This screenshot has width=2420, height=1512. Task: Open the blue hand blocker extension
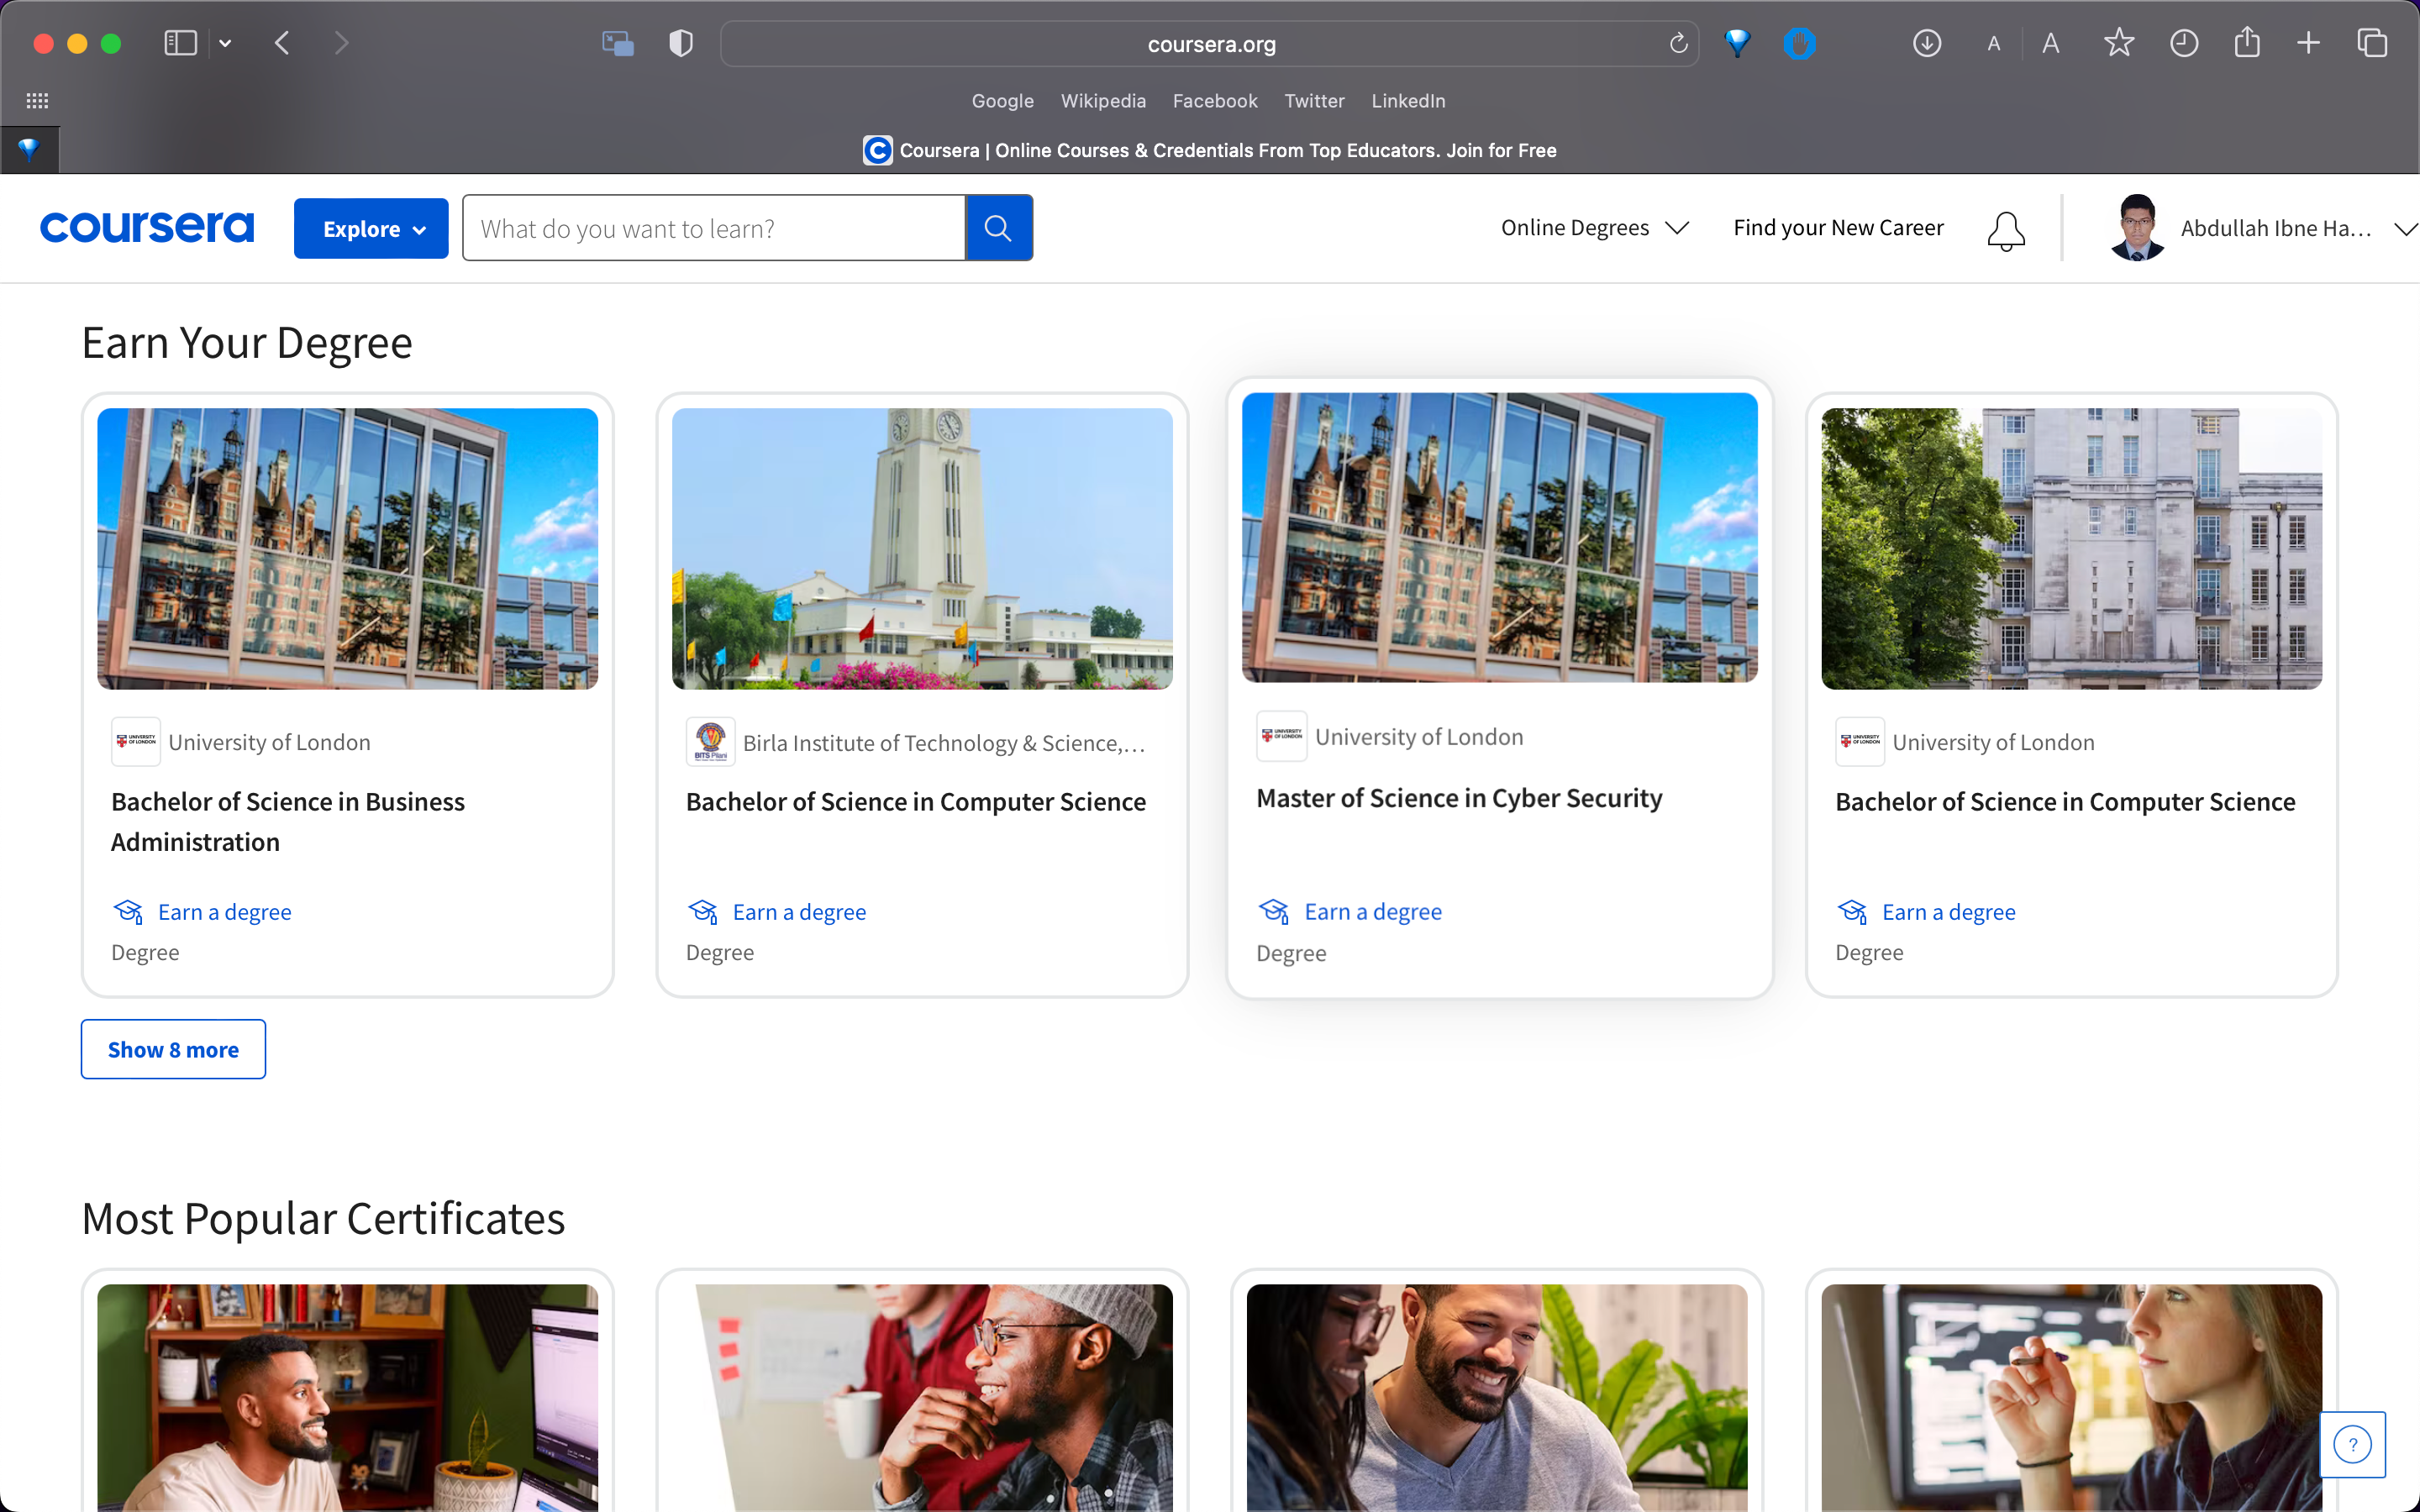point(1799,43)
